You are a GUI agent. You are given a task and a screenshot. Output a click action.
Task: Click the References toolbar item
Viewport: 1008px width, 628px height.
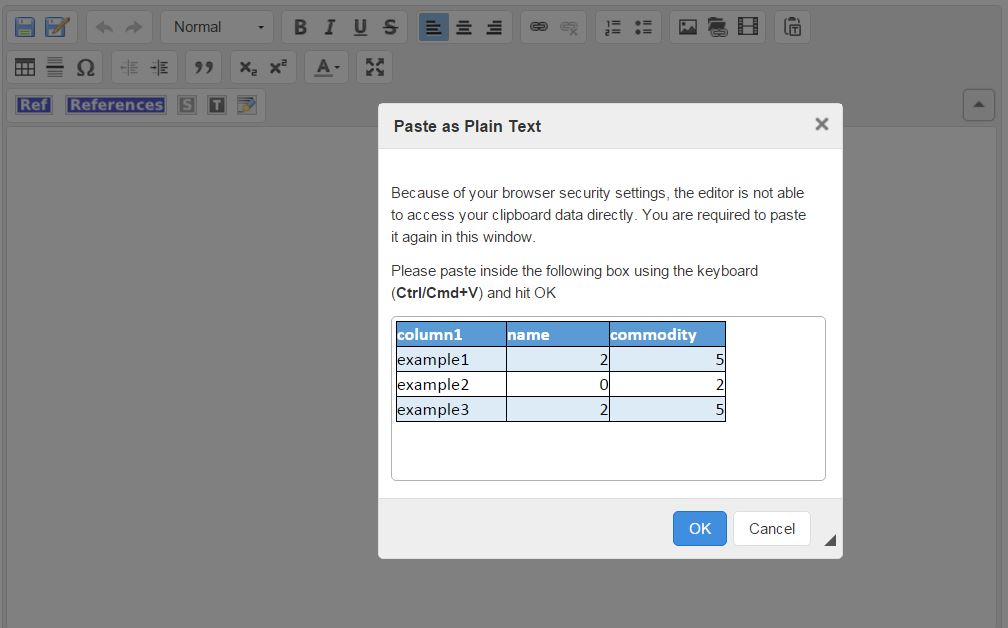click(x=116, y=105)
